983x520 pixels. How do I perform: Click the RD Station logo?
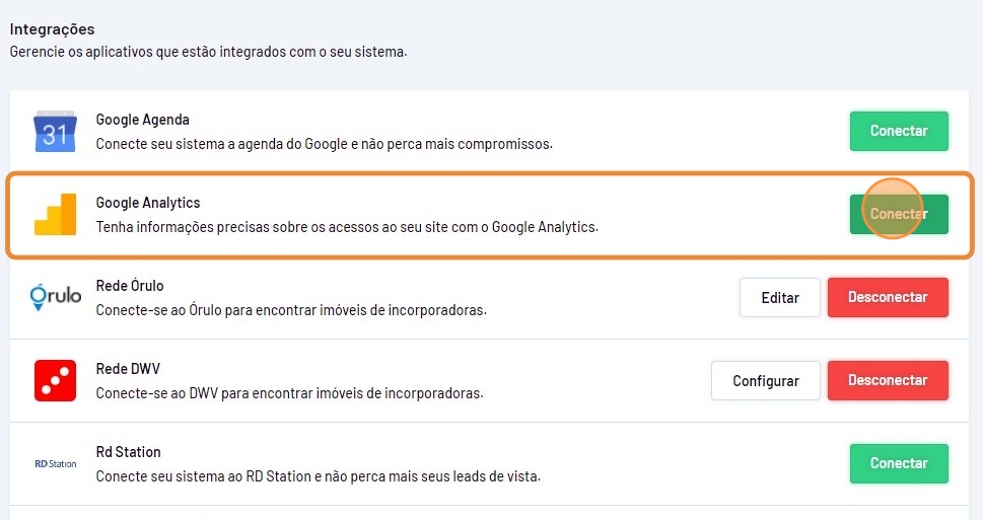click(55, 463)
